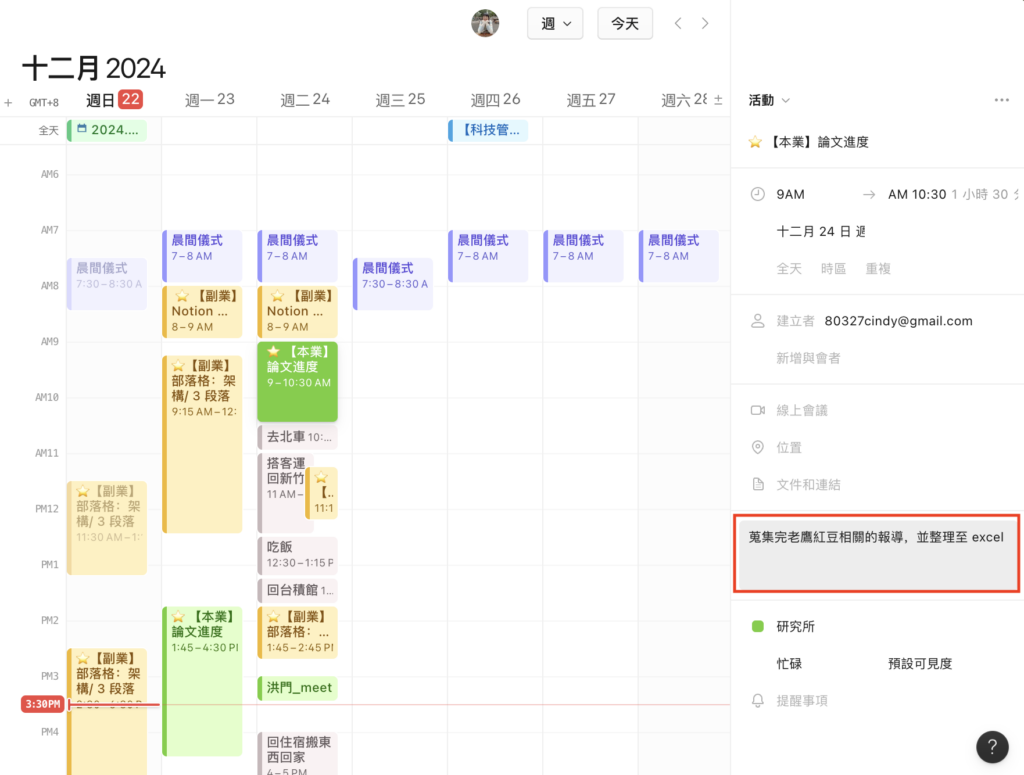Click the plus icon beside GMT+8

9,102
